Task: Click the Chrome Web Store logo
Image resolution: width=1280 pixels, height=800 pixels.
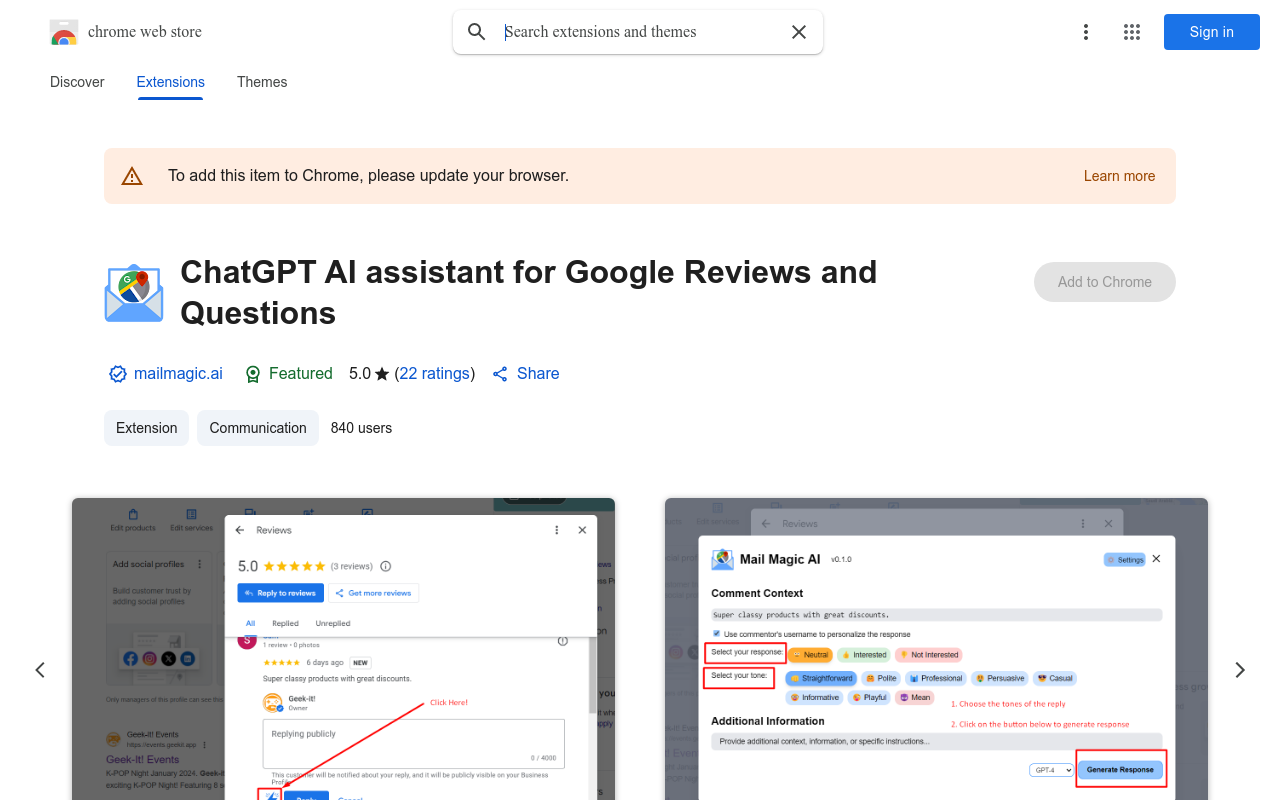Action: [64, 32]
